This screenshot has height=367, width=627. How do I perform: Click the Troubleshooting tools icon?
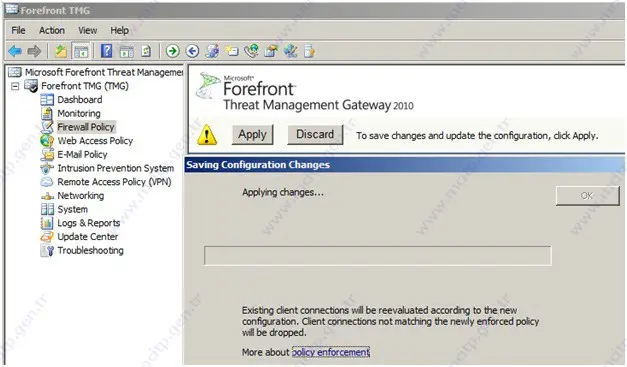[47, 251]
